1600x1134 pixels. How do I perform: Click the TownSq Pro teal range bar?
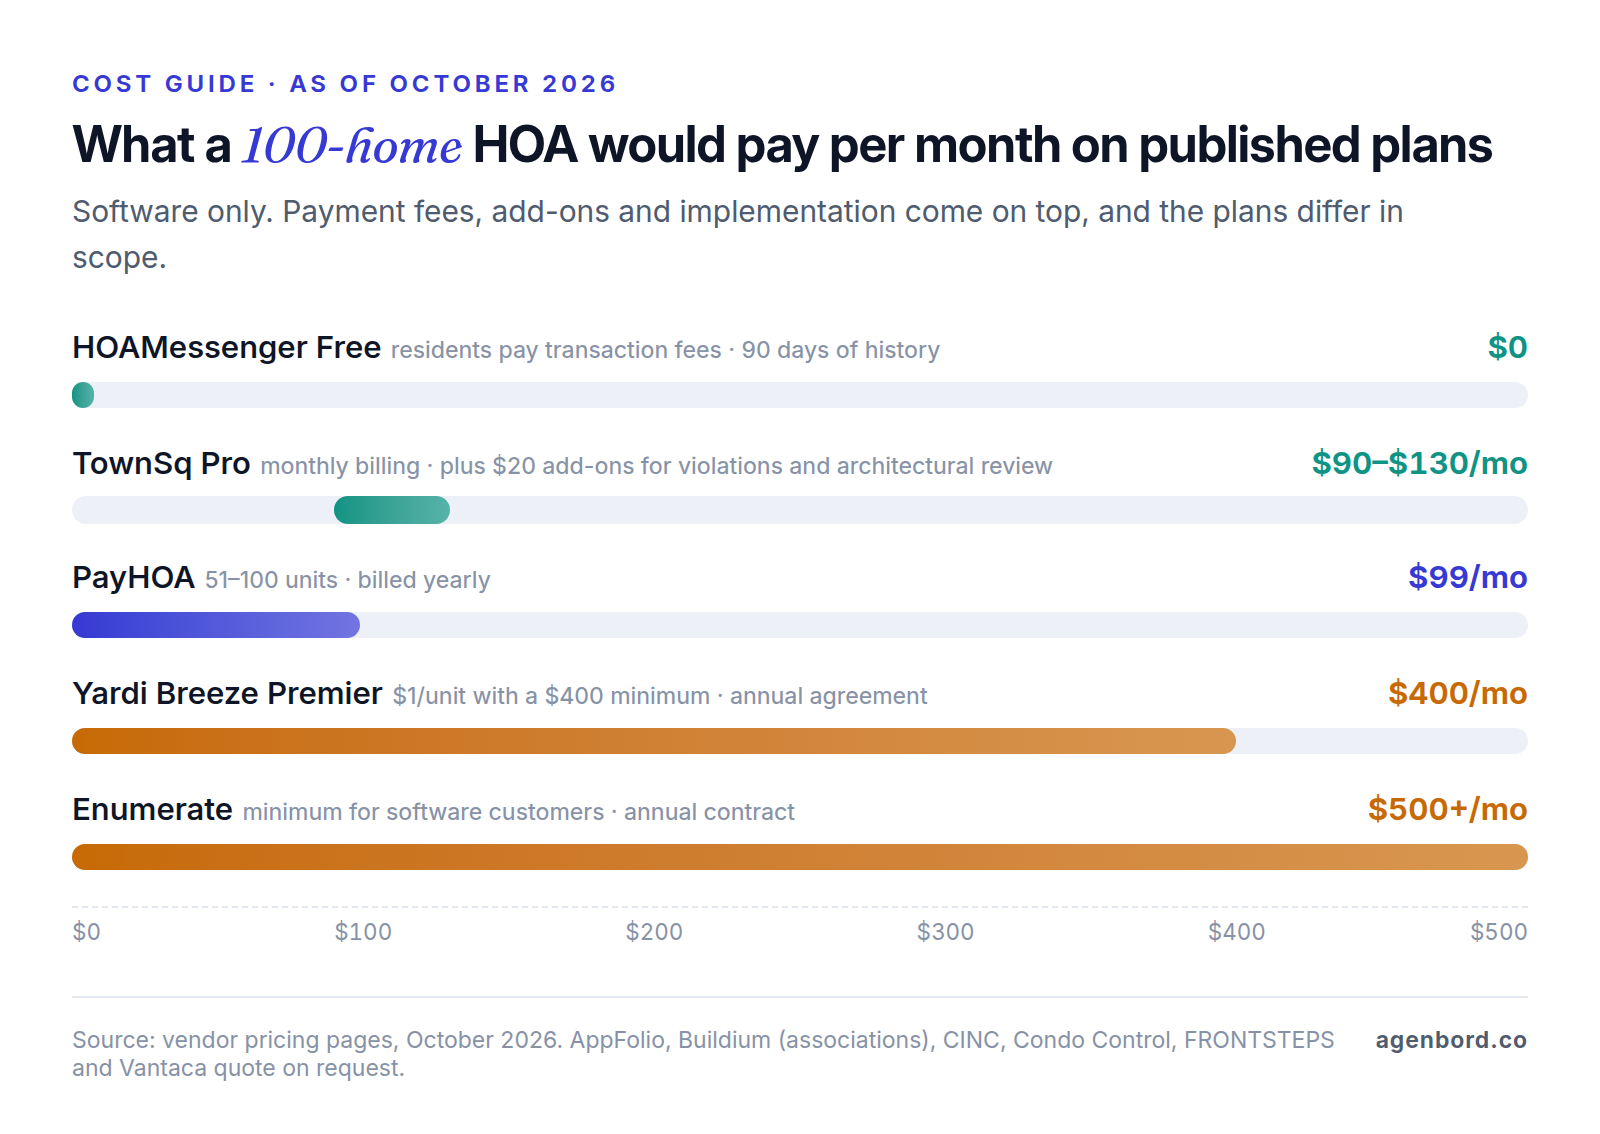[x=392, y=510]
